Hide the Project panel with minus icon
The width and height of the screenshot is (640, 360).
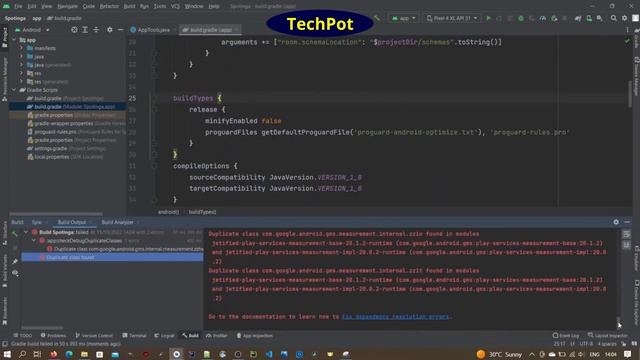pyautogui.click(x=120, y=30)
